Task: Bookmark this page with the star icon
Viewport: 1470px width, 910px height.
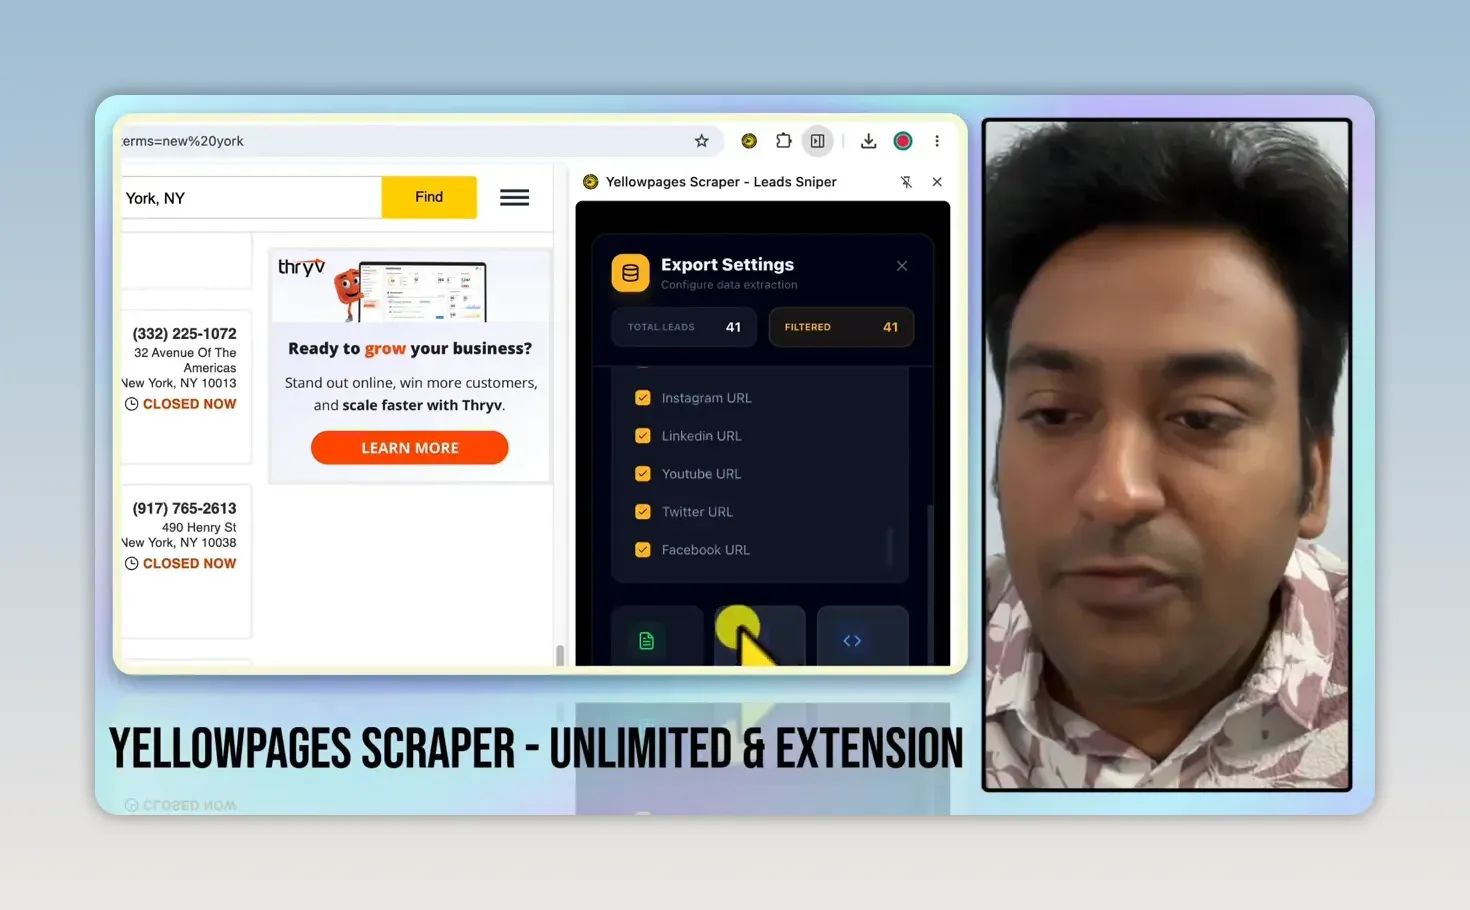Action: 702,141
